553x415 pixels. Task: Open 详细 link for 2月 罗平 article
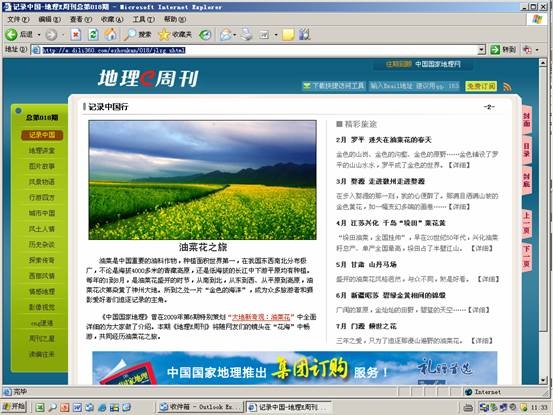pyautogui.click(x=459, y=165)
